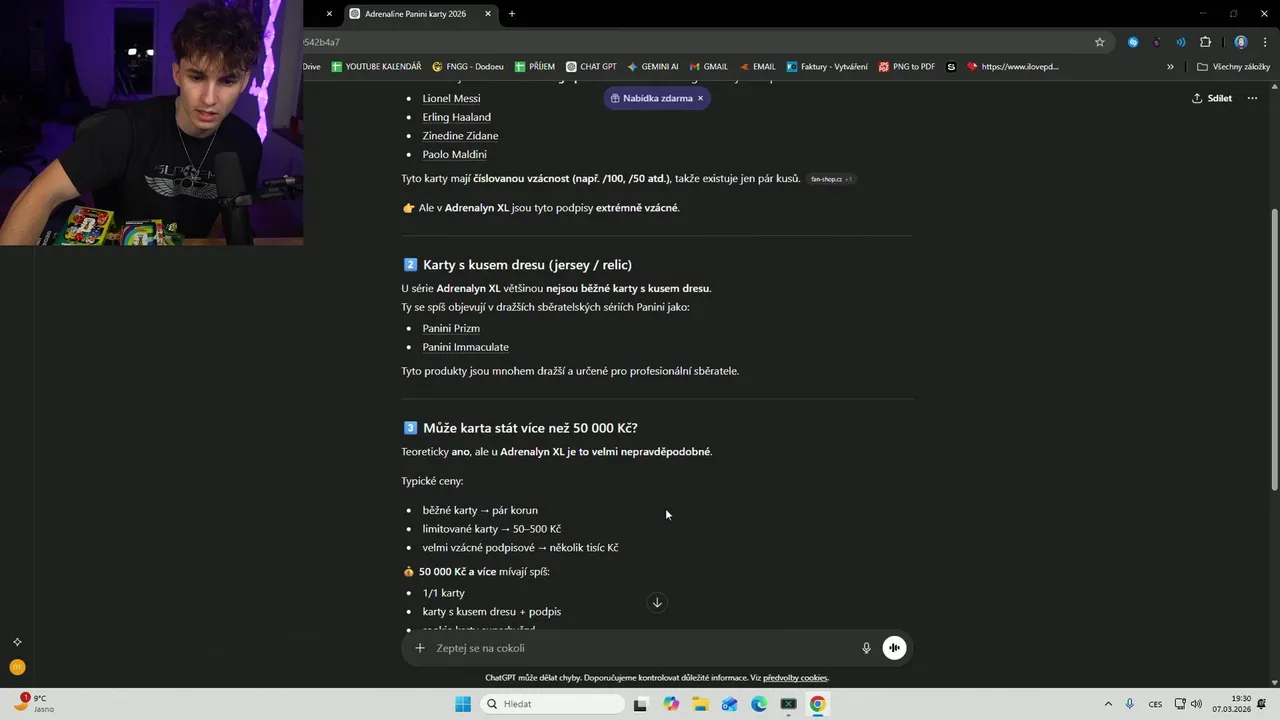Click the text 'Adrenalyn XL je to velmi nepravděpodobné'
Image resolution: width=1280 pixels, height=720 pixels.
click(x=605, y=452)
